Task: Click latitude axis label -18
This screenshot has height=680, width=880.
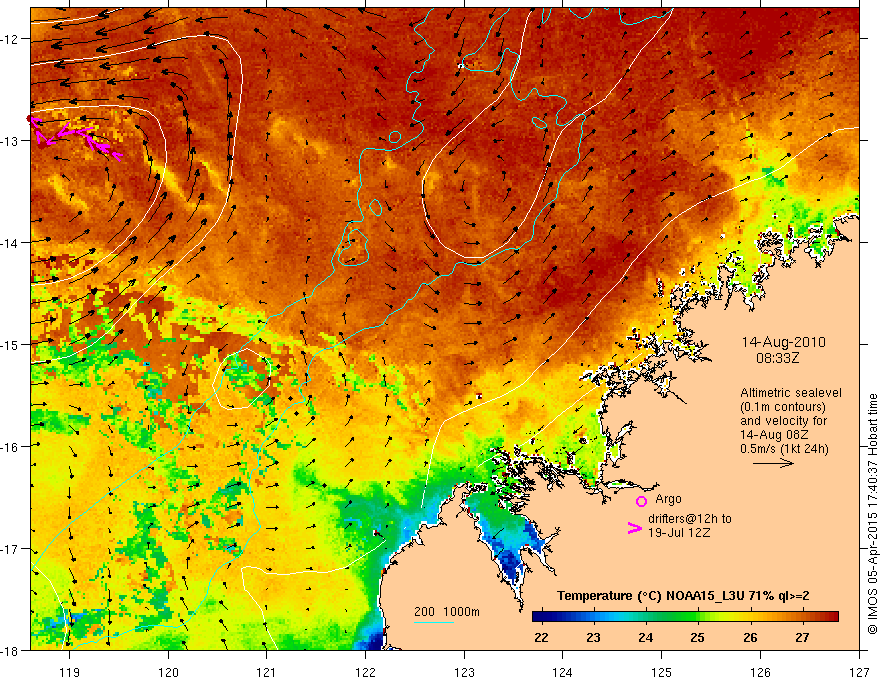Action: pyautogui.click(x=10, y=650)
